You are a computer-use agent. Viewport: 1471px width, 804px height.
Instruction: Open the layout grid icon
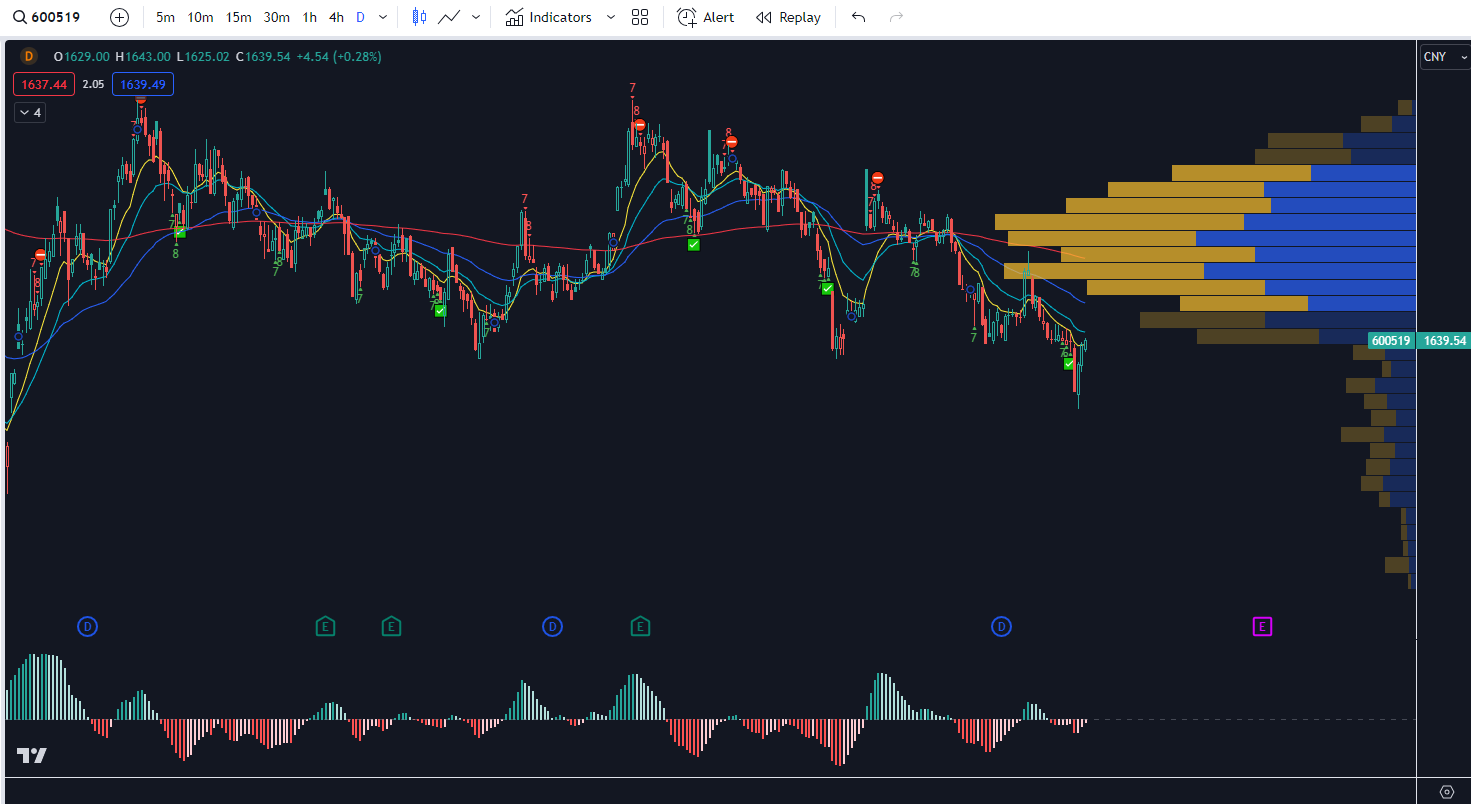pos(640,17)
